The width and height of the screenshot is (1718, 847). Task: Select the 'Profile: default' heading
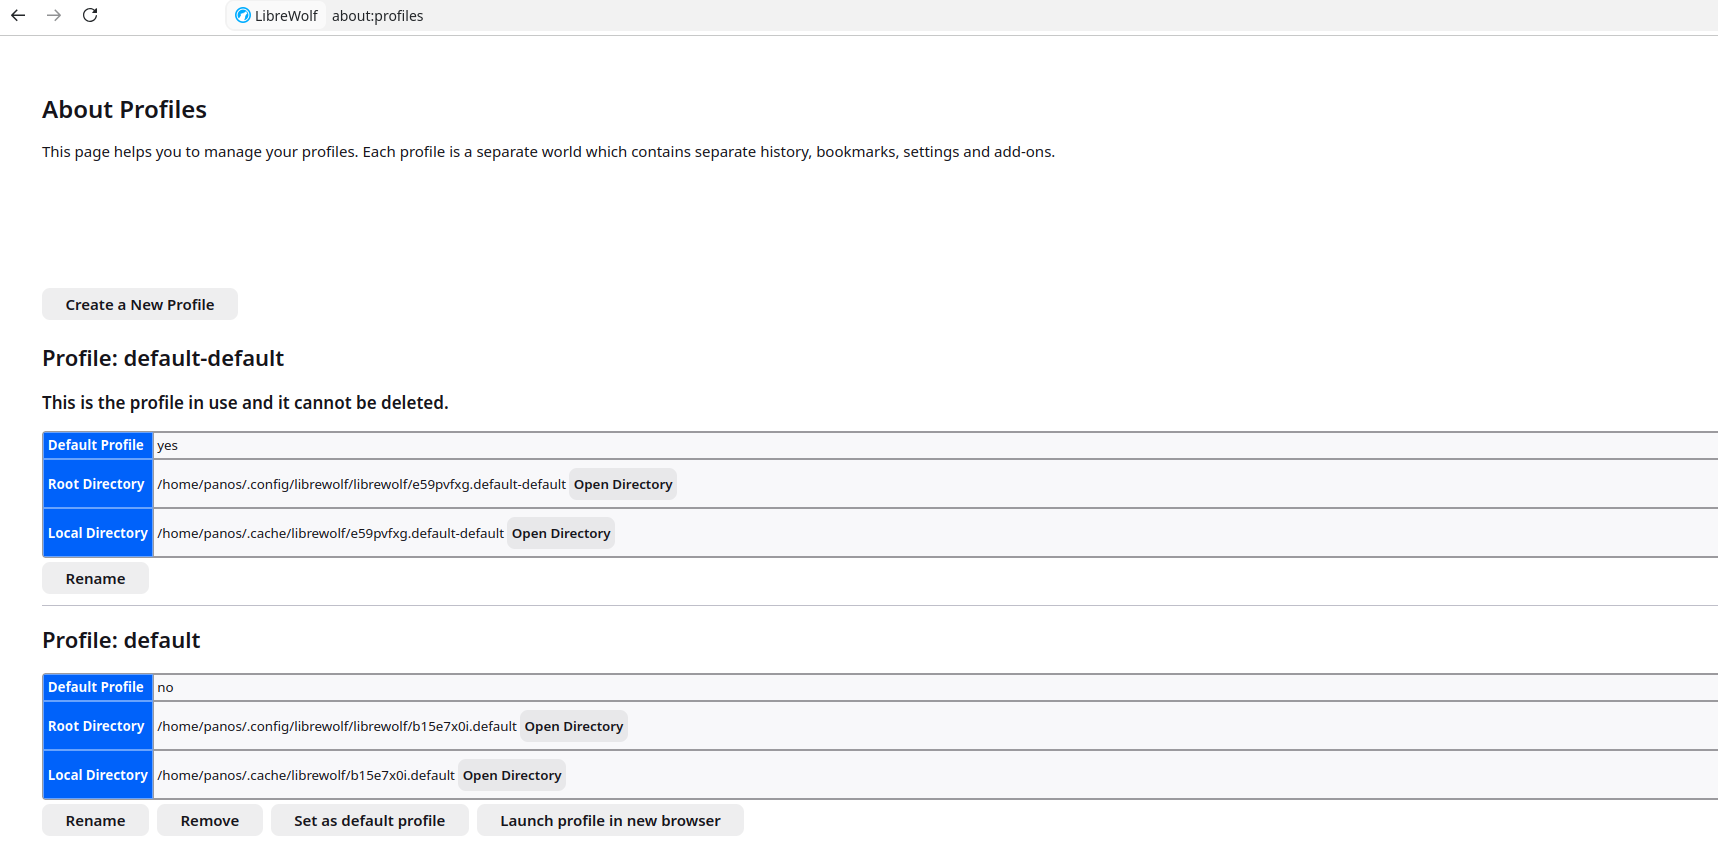[x=121, y=640]
